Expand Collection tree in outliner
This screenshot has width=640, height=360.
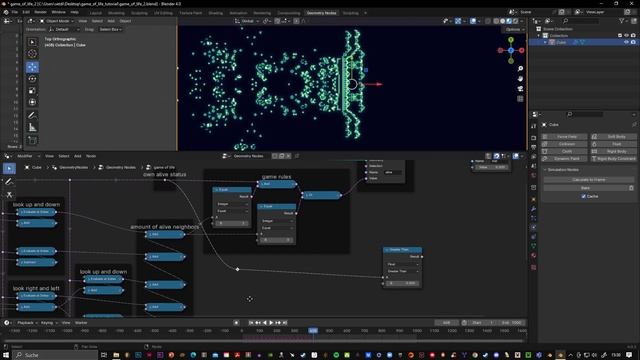[x=539, y=36]
